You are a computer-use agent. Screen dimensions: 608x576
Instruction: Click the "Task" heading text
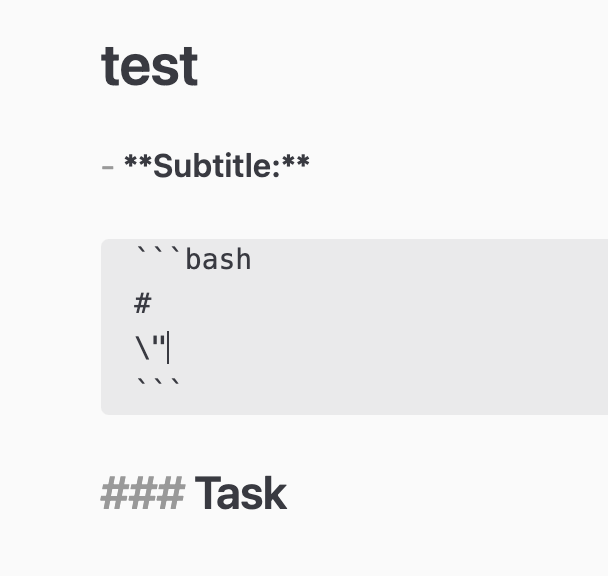(x=240, y=494)
